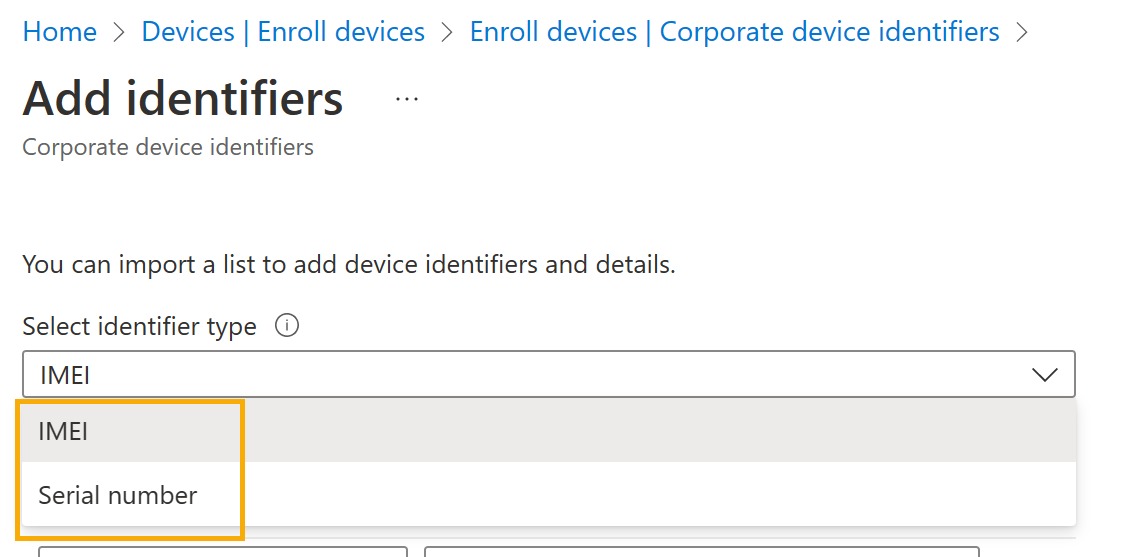Click the identifier type combo box showing IMEI
This screenshot has height=557, width=1125.
549,374
